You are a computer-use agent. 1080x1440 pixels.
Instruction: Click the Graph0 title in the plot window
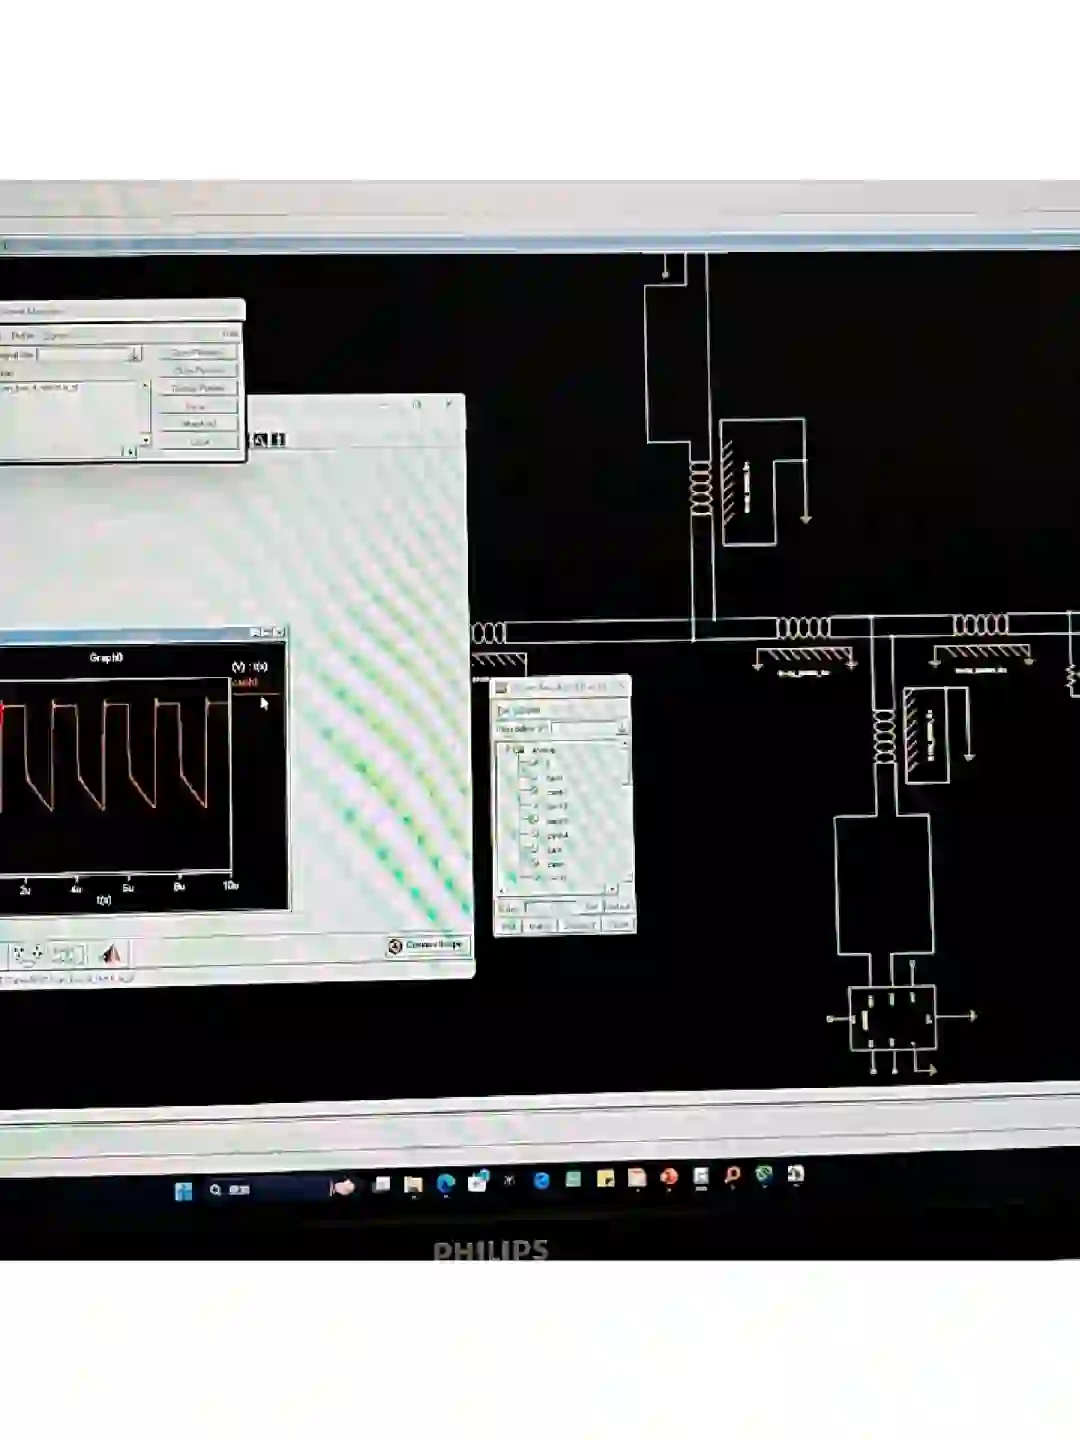tap(106, 658)
